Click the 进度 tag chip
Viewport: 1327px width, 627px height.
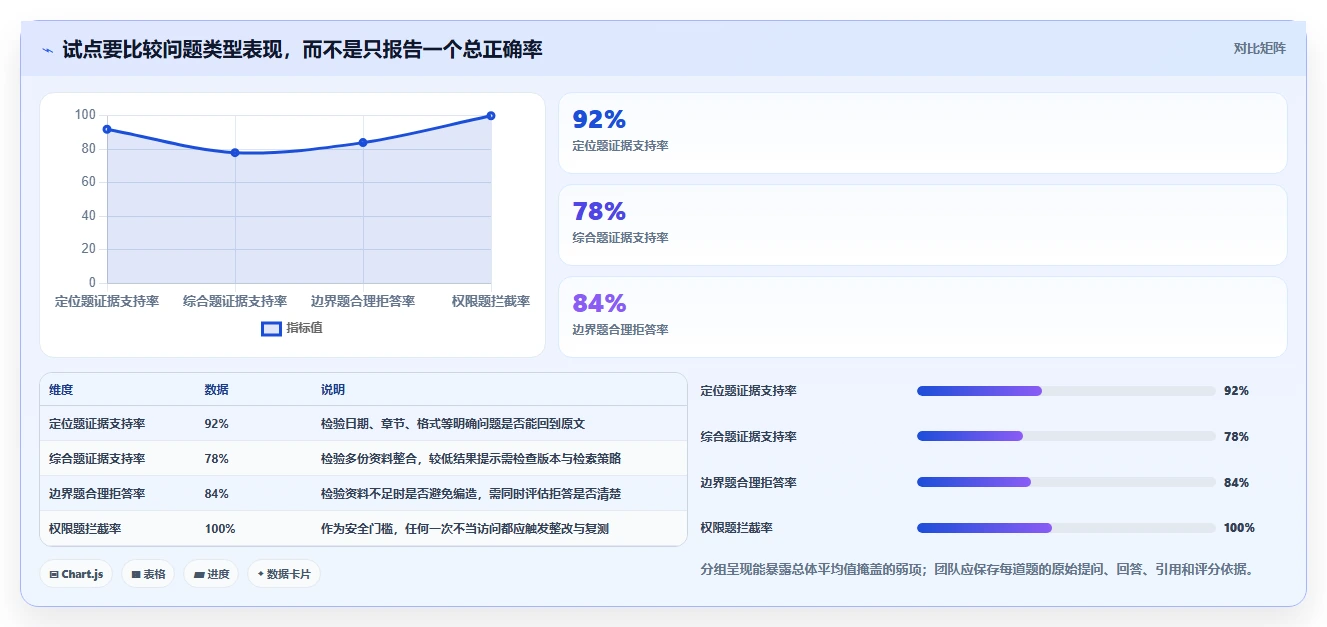pos(211,574)
